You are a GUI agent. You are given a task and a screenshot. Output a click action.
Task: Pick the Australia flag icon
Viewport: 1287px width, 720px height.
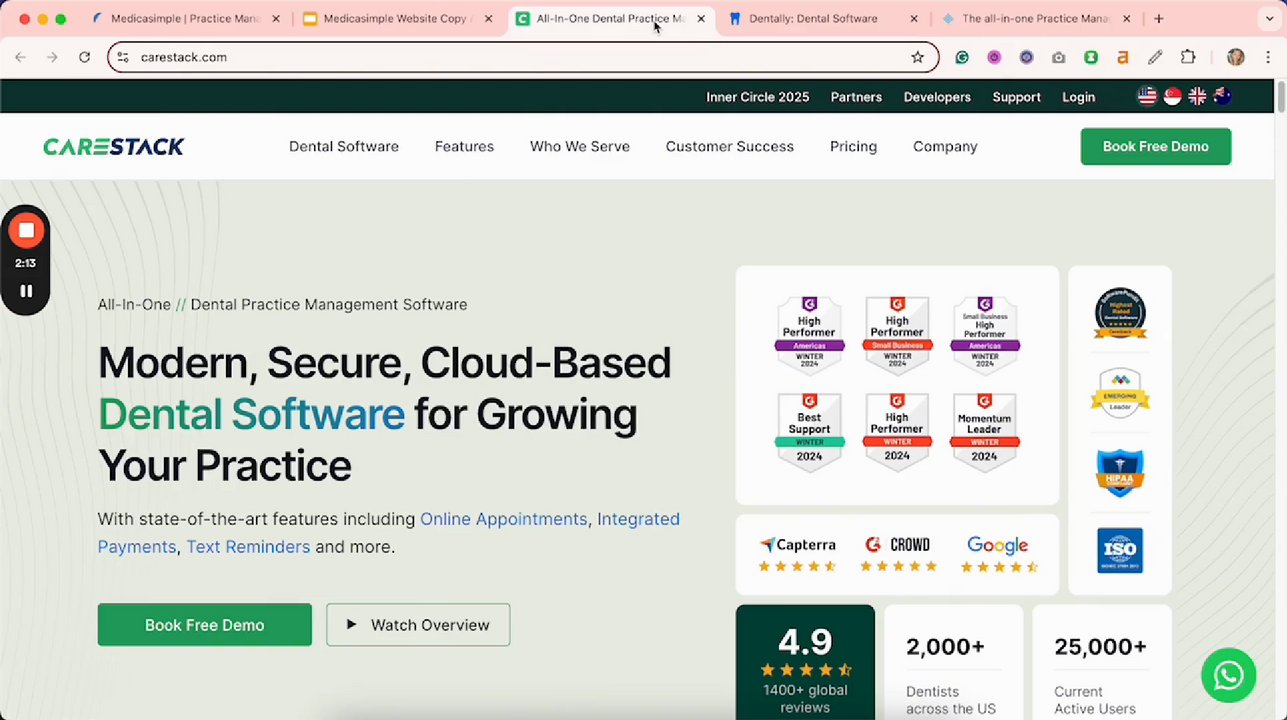point(1221,96)
